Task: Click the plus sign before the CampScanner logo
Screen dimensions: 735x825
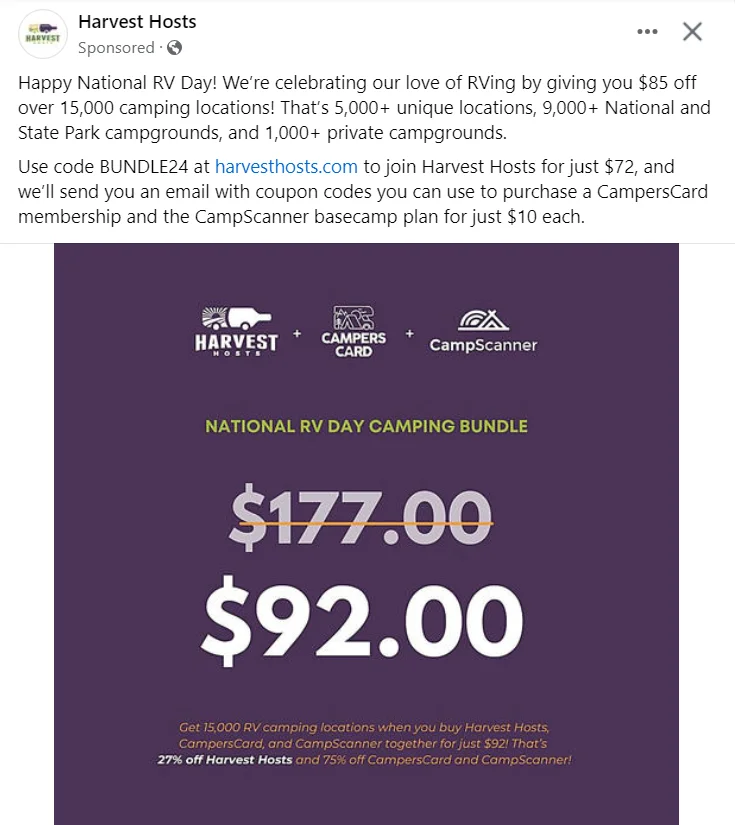Action: (x=409, y=334)
